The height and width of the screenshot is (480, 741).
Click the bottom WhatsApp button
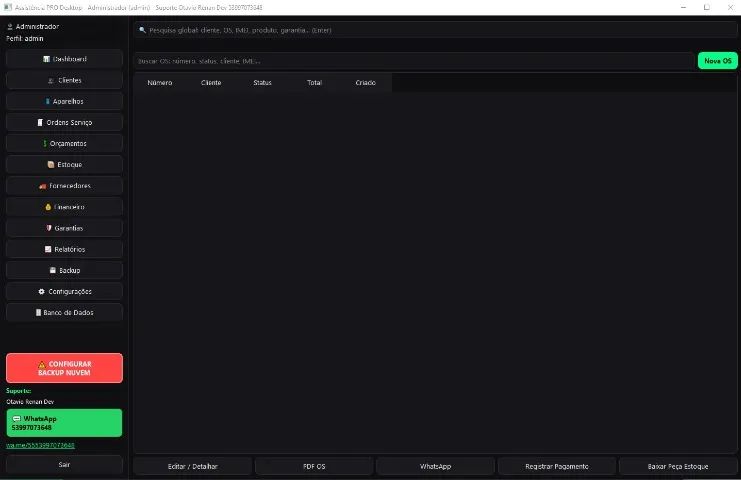435,466
